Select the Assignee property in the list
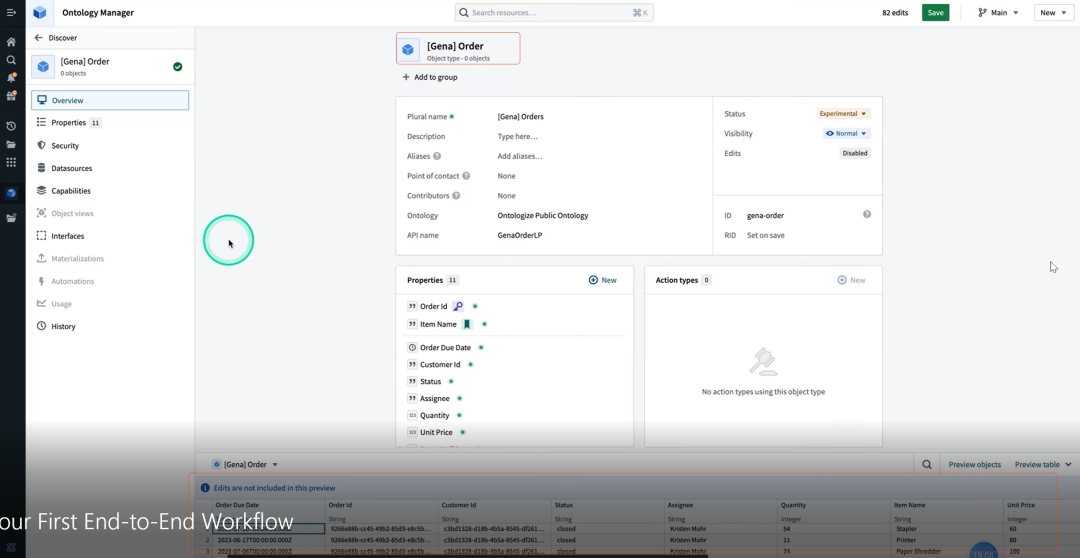The height and width of the screenshot is (558, 1080). click(x=435, y=398)
